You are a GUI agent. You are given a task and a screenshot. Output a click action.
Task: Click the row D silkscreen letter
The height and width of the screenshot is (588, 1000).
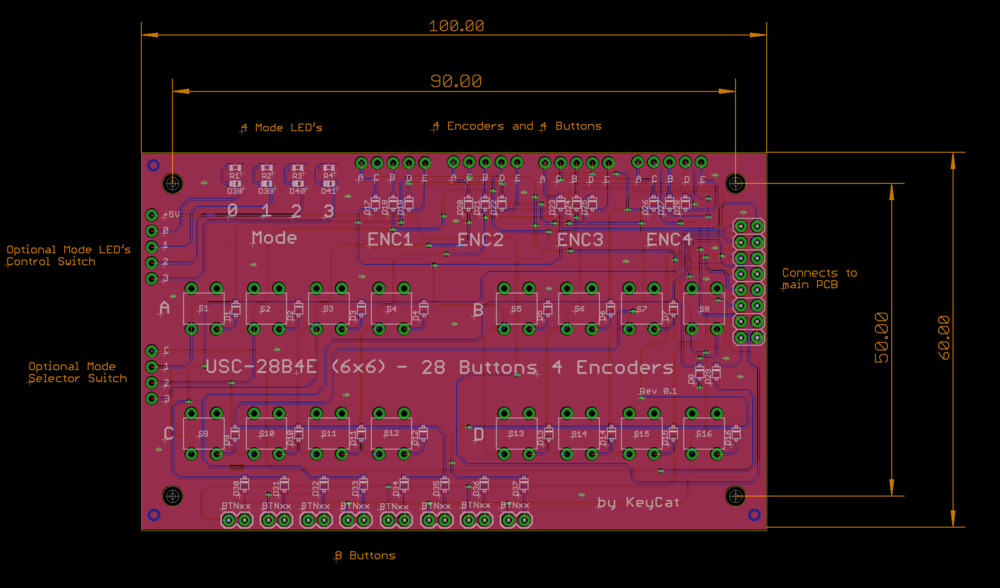pyautogui.click(x=478, y=436)
